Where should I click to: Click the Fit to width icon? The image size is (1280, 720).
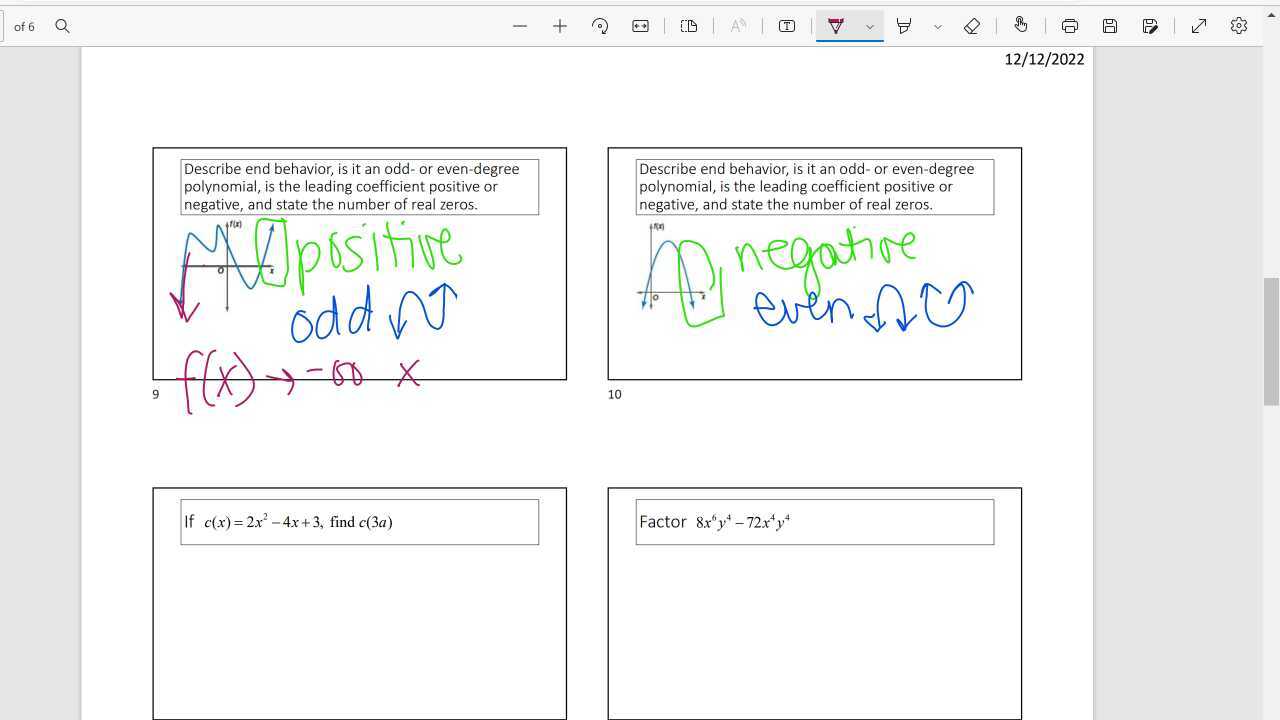click(640, 26)
